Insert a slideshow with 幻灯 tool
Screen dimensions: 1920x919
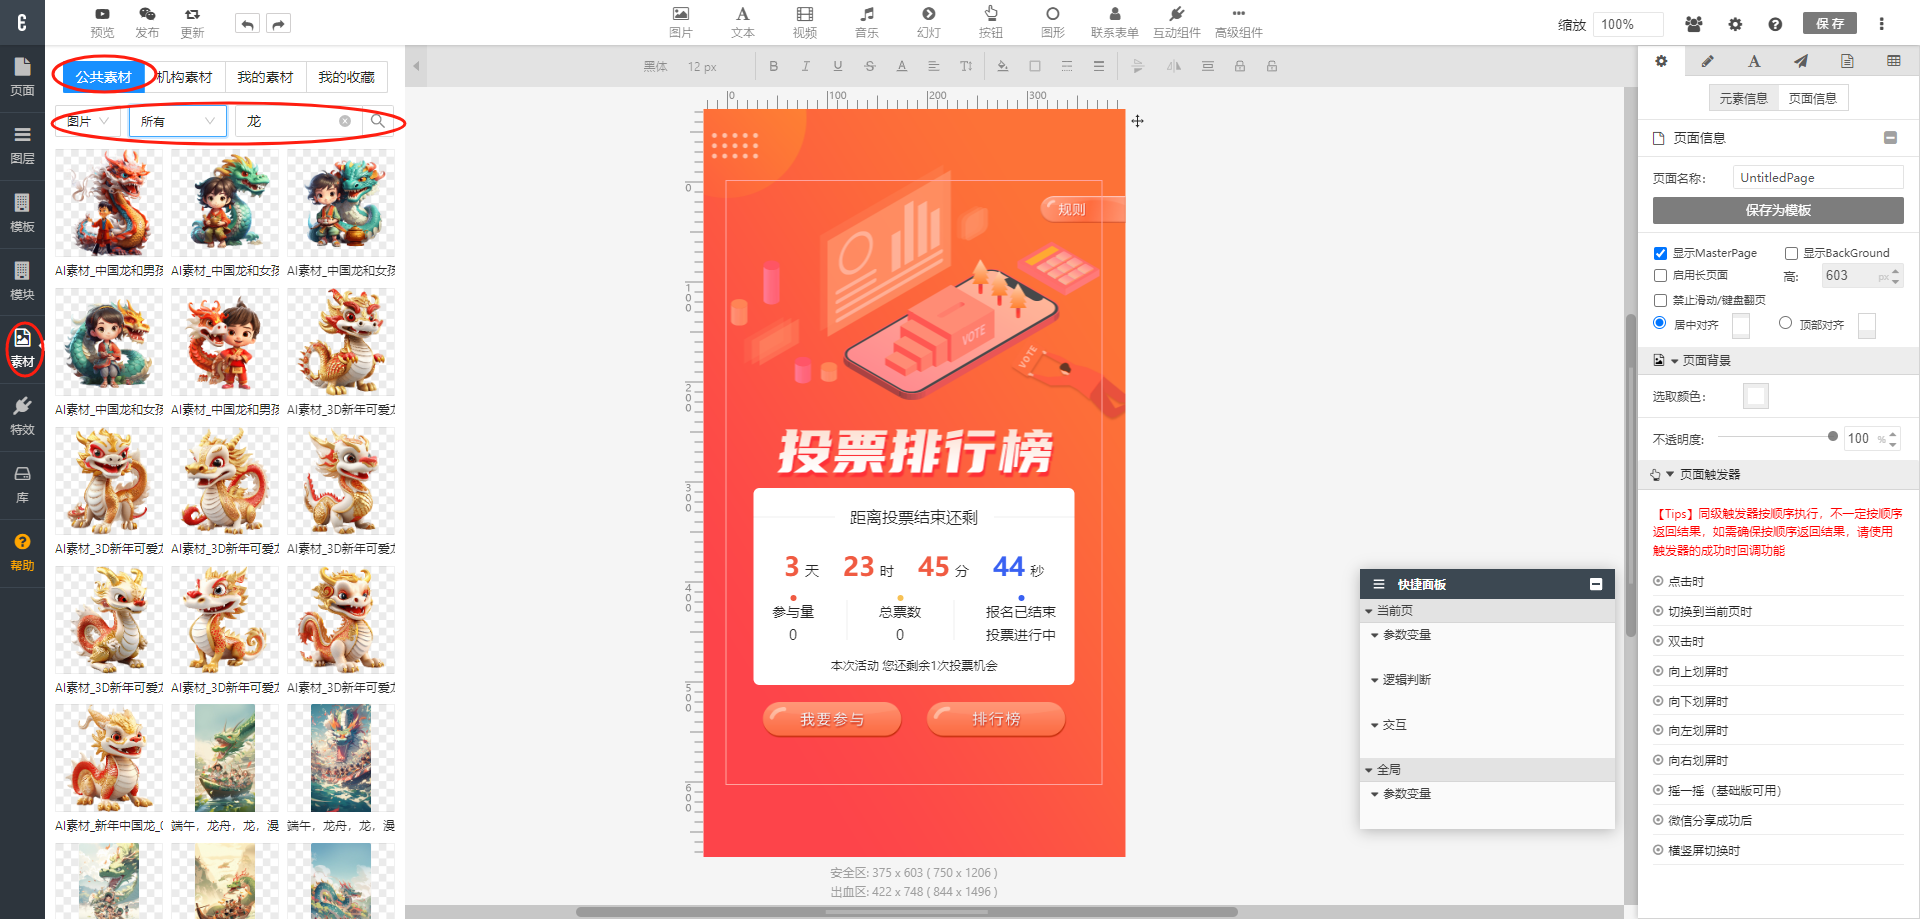coord(929,22)
